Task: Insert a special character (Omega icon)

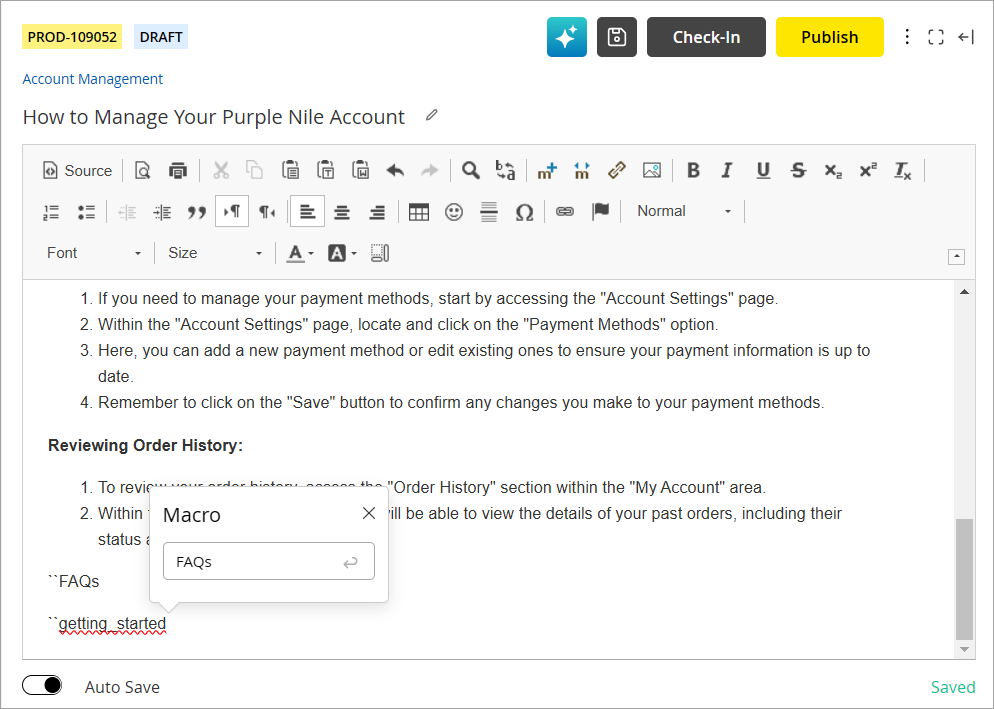Action: (x=524, y=212)
